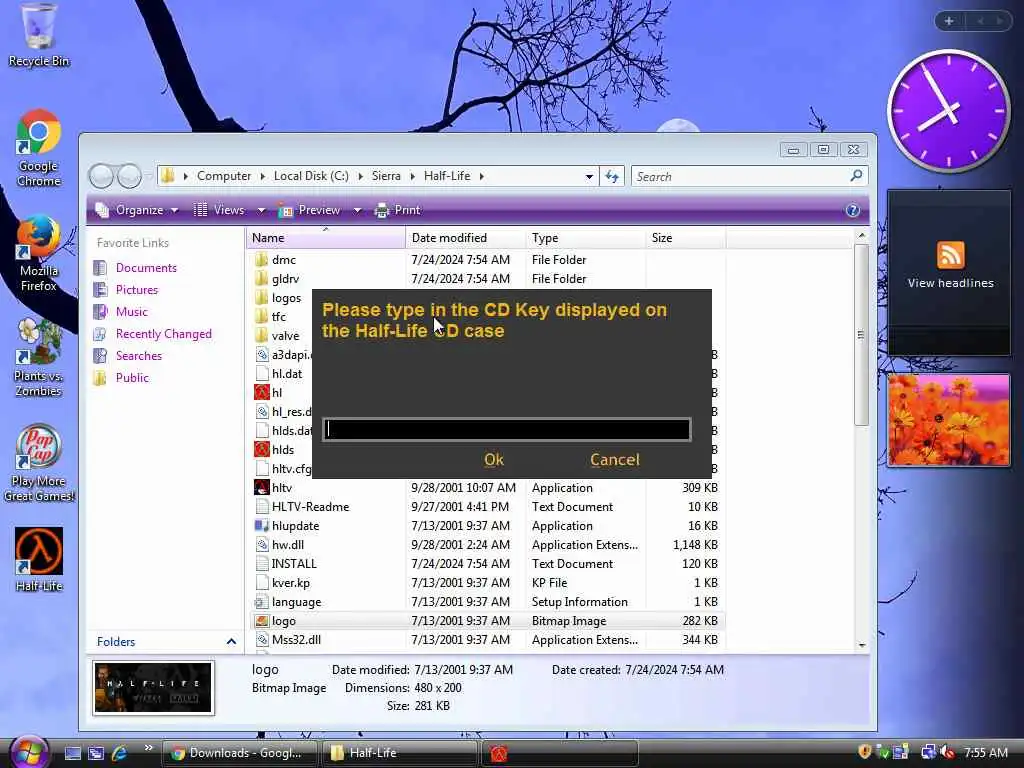Open the Views dropdown arrow
Image resolution: width=1024 pixels, height=768 pixels.
point(261,210)
